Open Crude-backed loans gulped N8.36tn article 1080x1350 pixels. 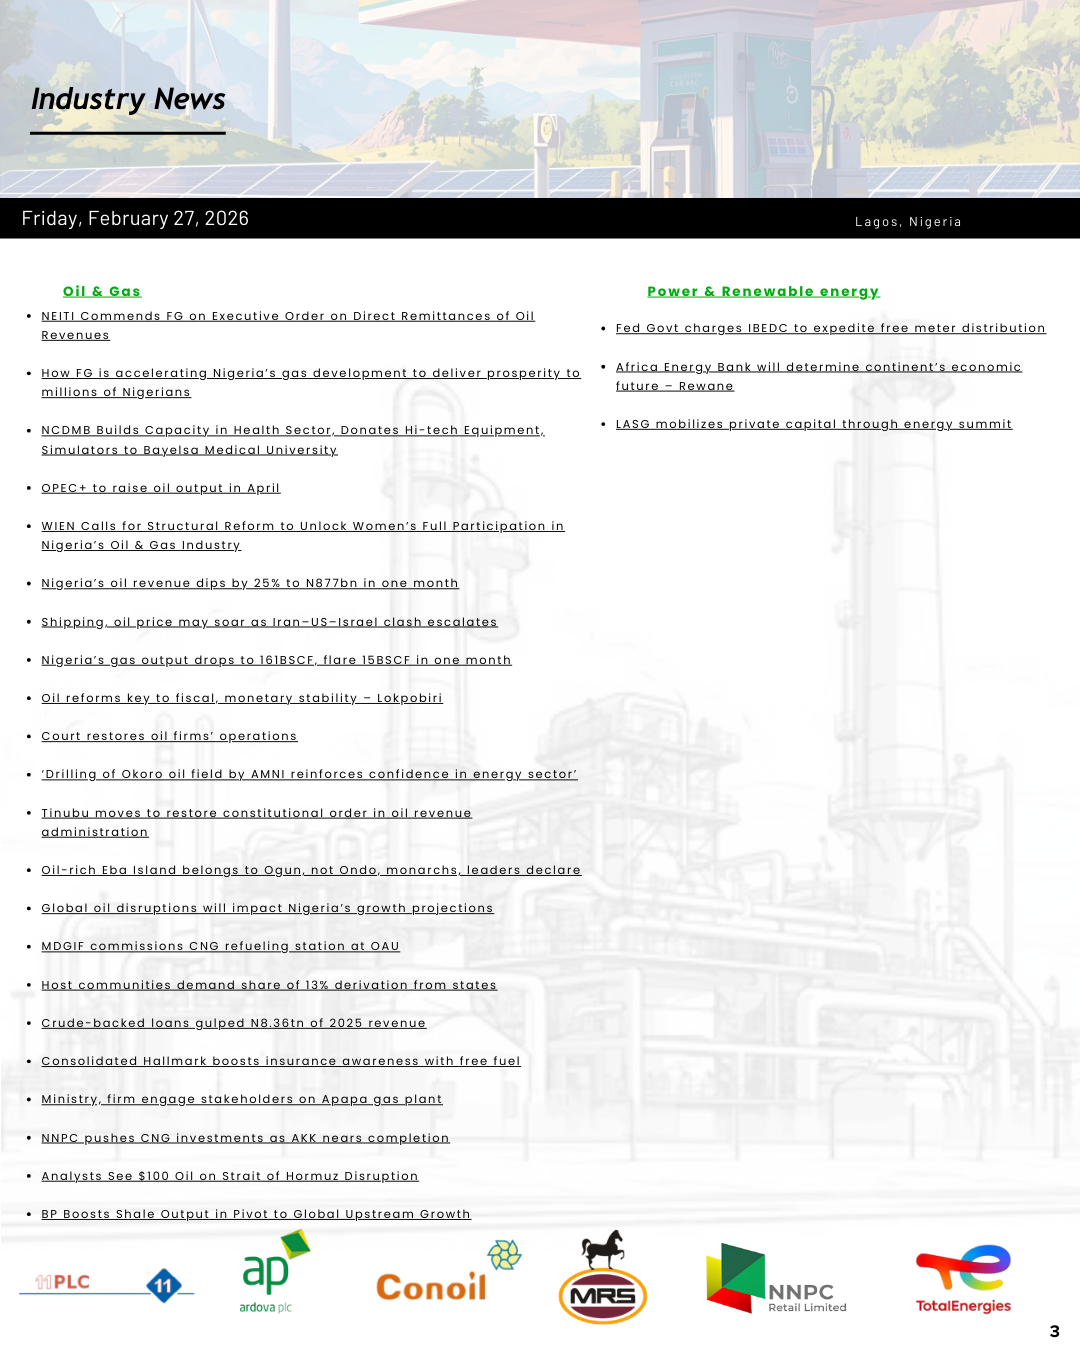[233, 1023]
